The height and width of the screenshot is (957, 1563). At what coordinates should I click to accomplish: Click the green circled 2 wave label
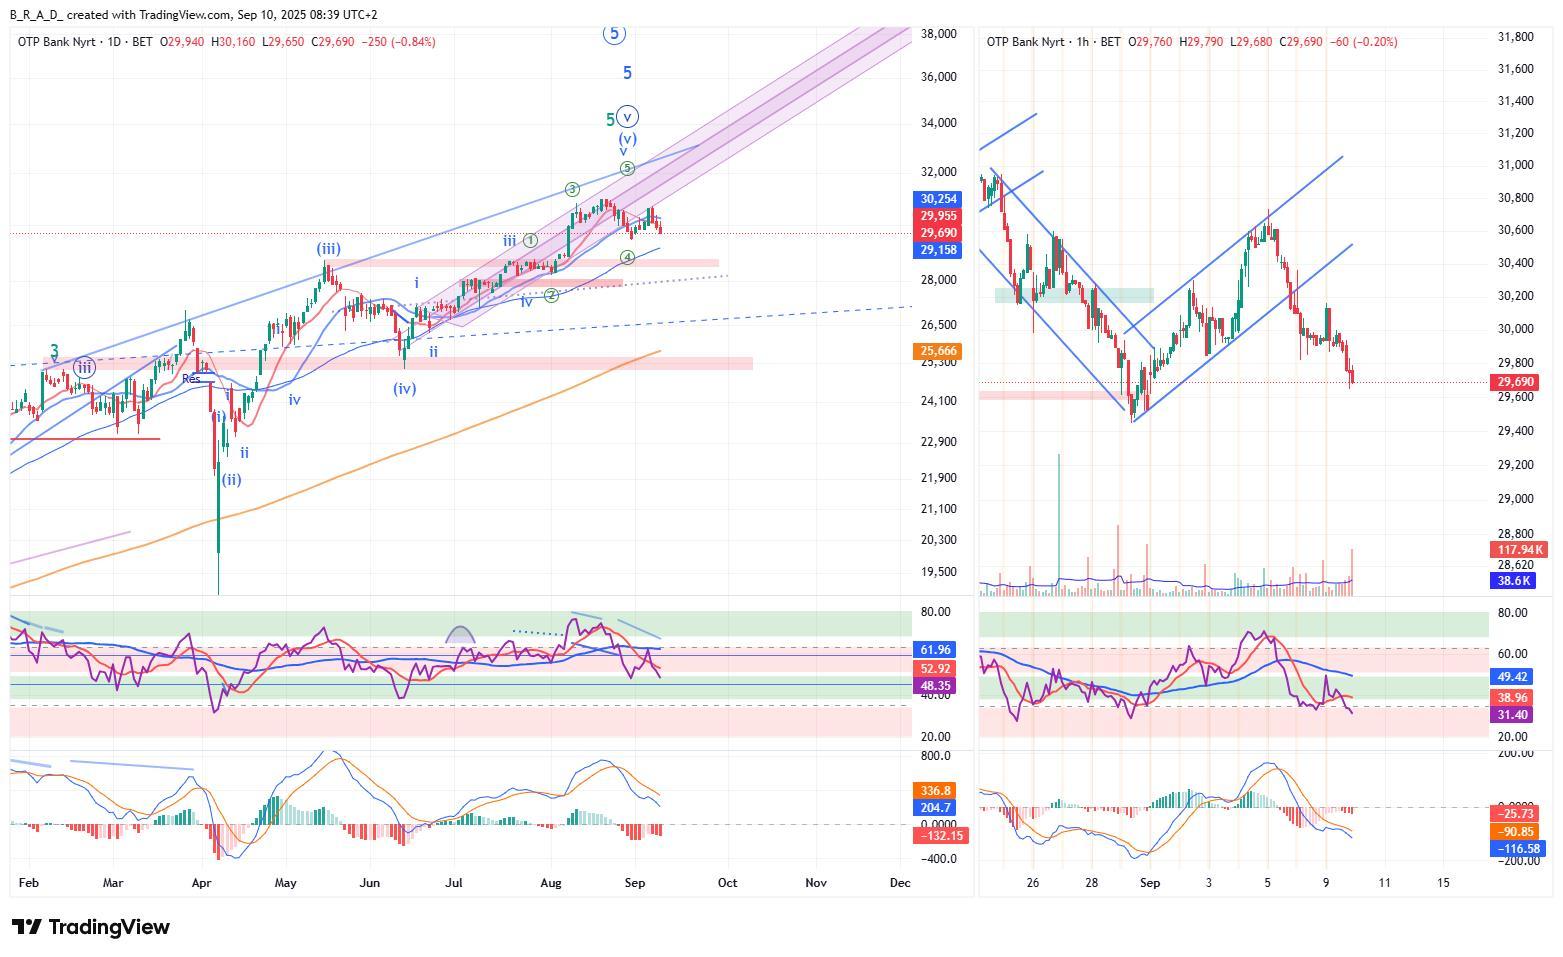551,295
